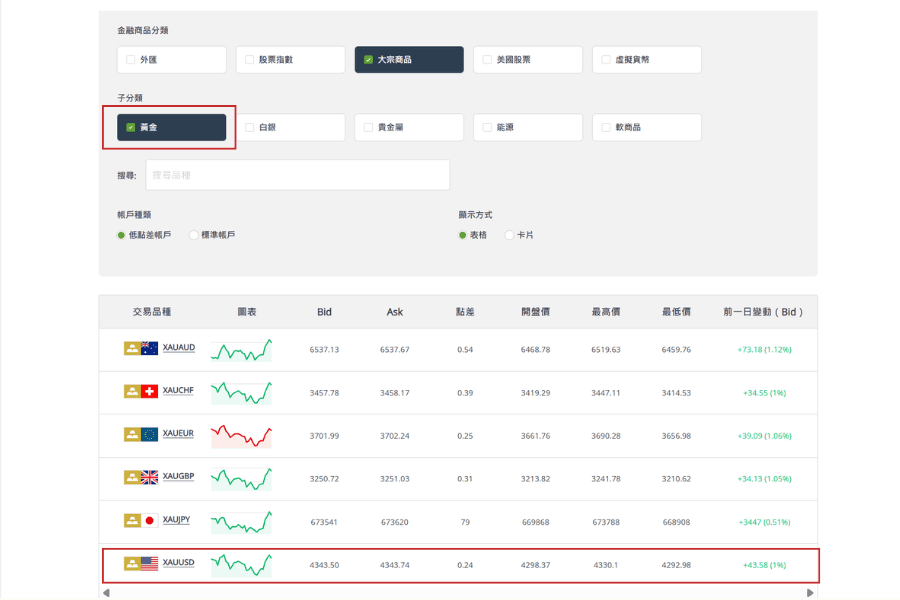900x600 pixels.
Task: Click the XAUGBP sparkline chart
Action: [242, 478]
